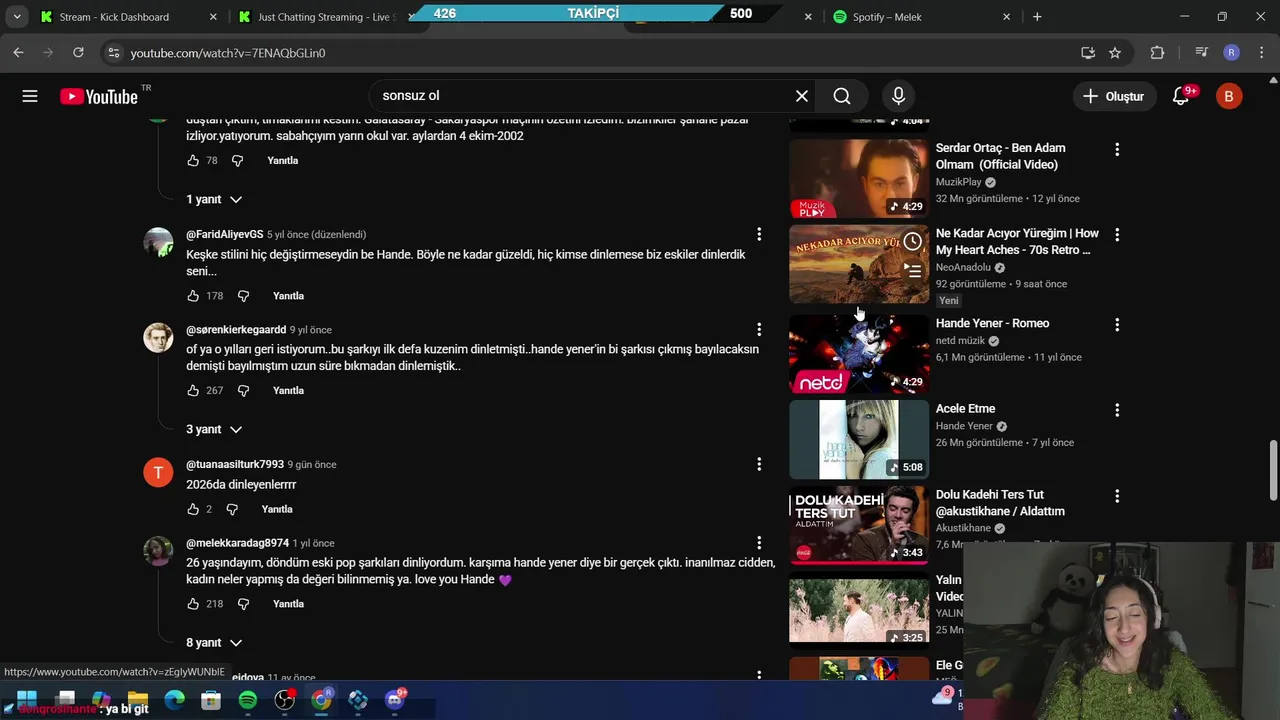Open @sørenkierkegaardd profile avatar
This screenshot has width=1280, height=720.
pyautogui.click(x=158, y=338)
